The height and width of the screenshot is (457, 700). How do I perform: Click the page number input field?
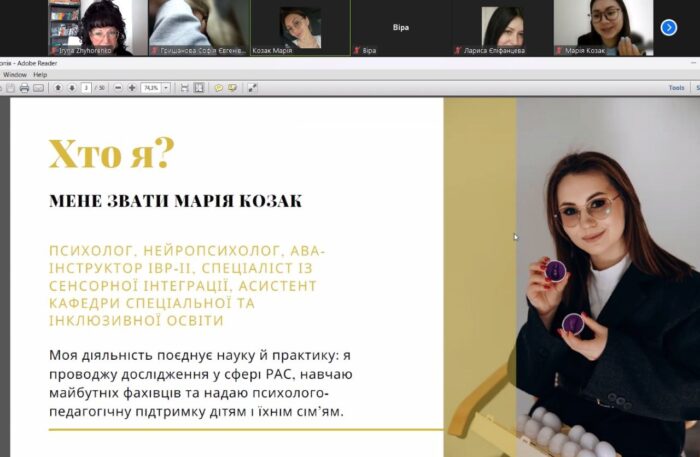pyautogui.click(x=87, y=88)
